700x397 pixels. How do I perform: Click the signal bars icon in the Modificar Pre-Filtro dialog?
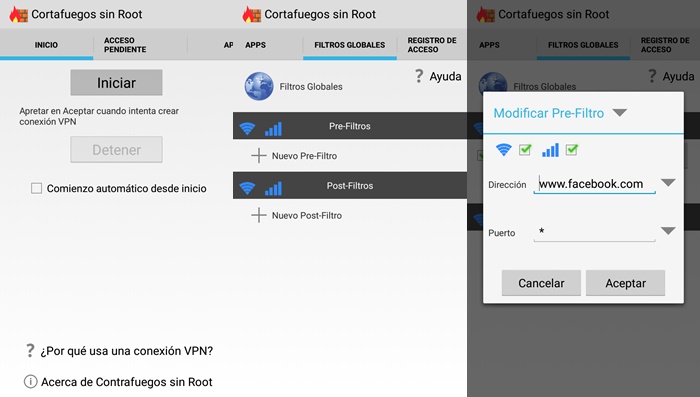point(550,150)
